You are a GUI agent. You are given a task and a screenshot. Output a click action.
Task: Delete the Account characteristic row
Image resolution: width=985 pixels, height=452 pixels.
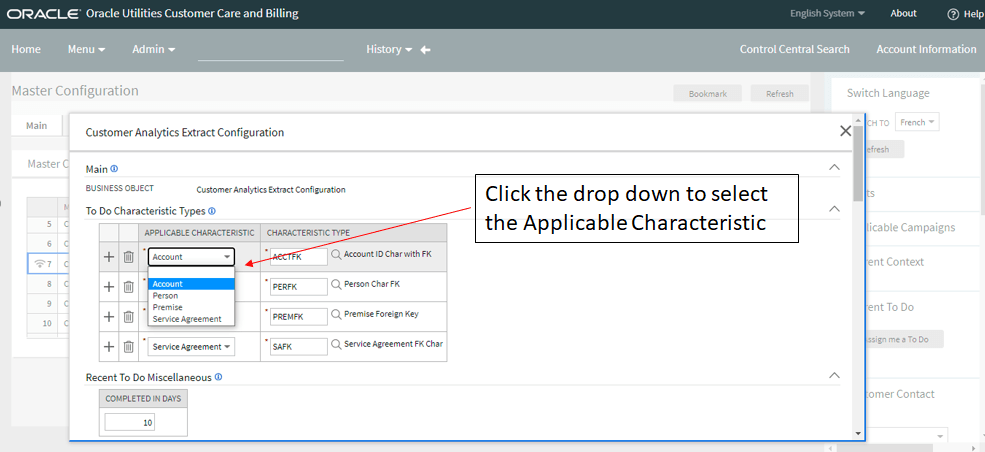click(x=128, y=257)
